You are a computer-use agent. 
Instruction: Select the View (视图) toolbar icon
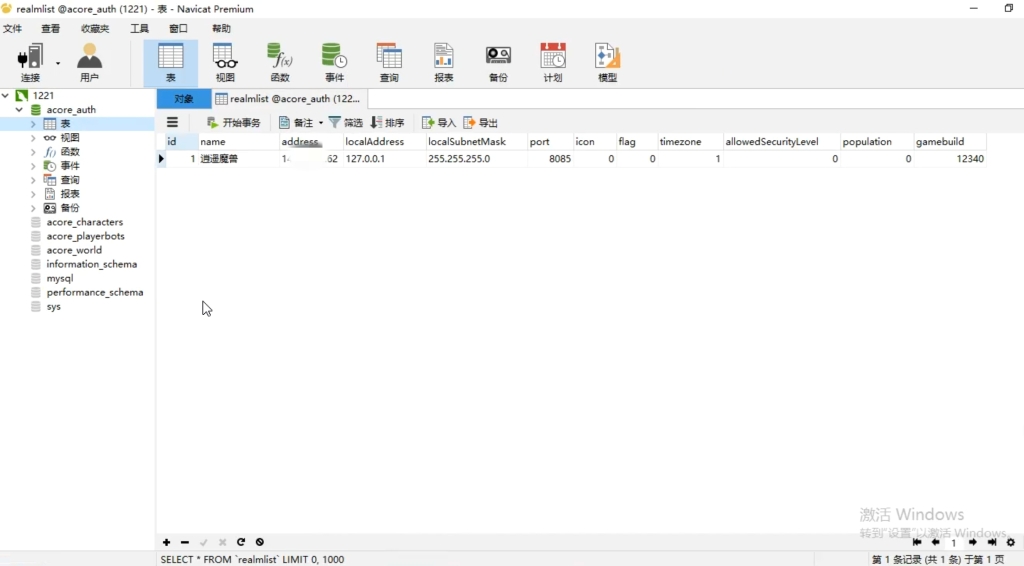[x=225, y=62]
